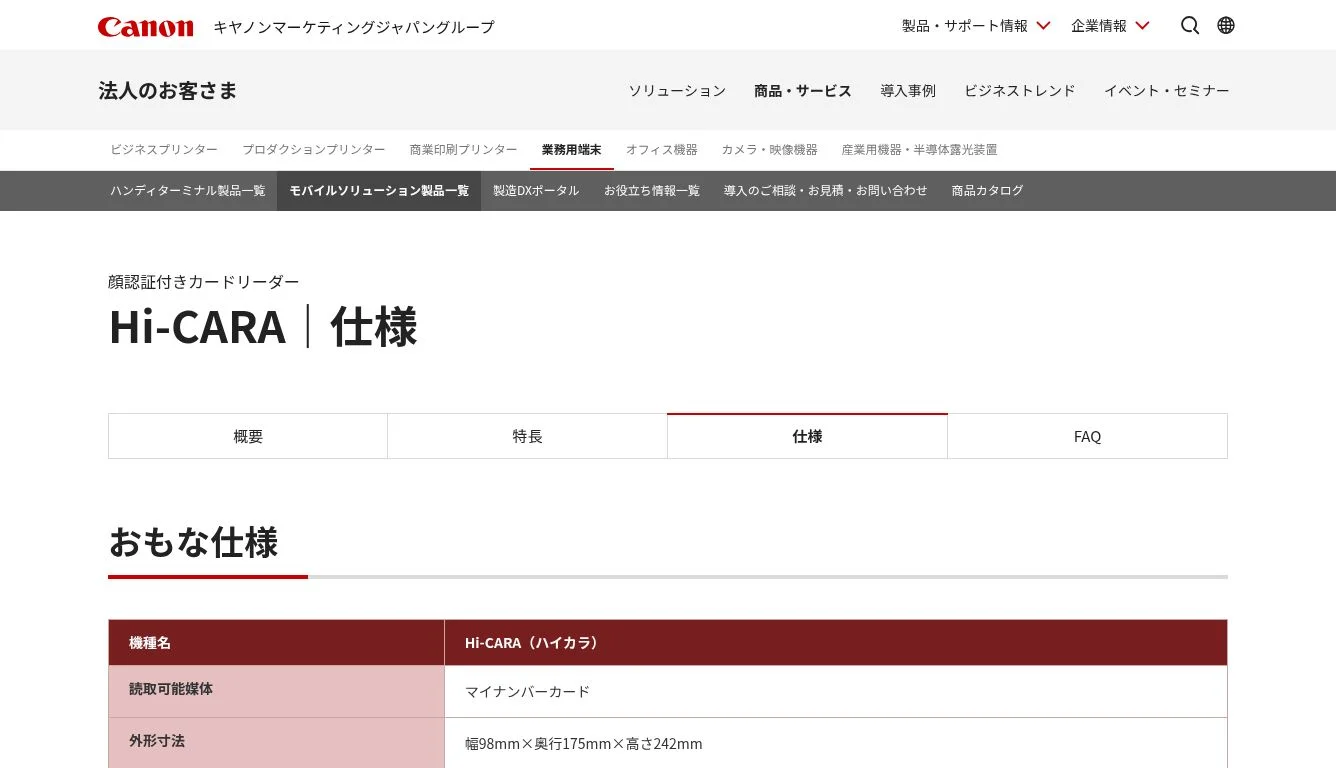Select オフィス機器 category
The image size is (1336, 768).
point(662,150)
